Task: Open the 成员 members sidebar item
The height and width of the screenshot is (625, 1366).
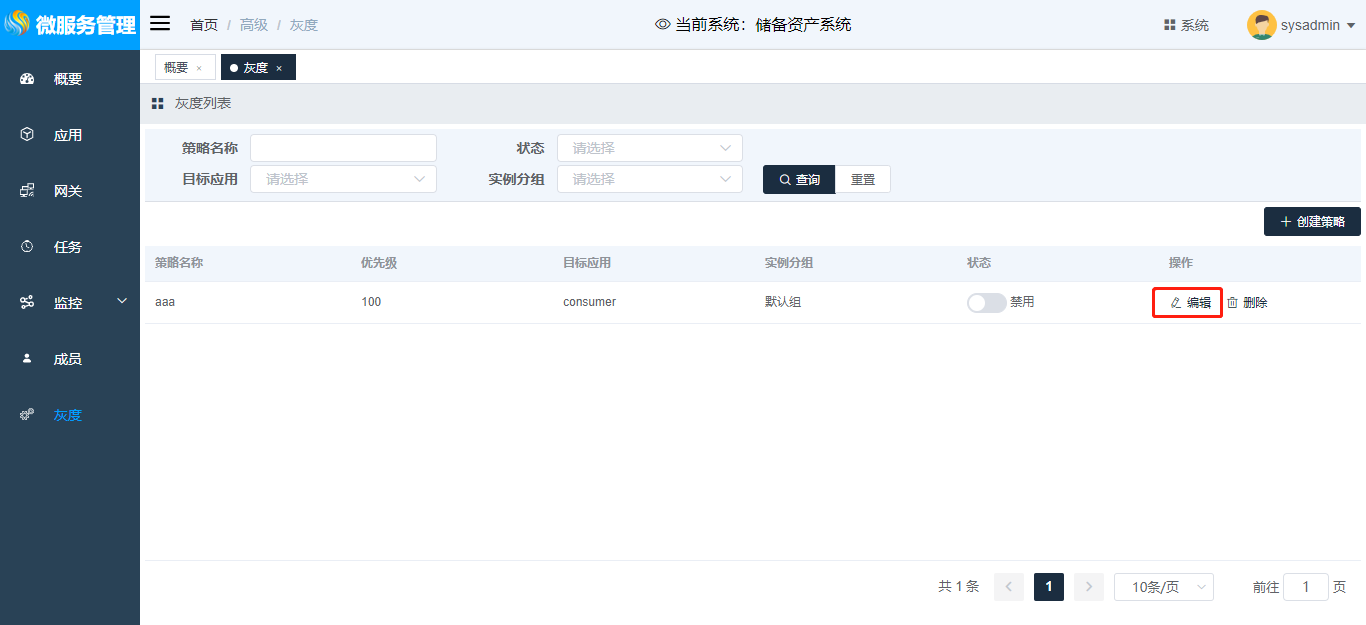Action: tap(67, 359)
